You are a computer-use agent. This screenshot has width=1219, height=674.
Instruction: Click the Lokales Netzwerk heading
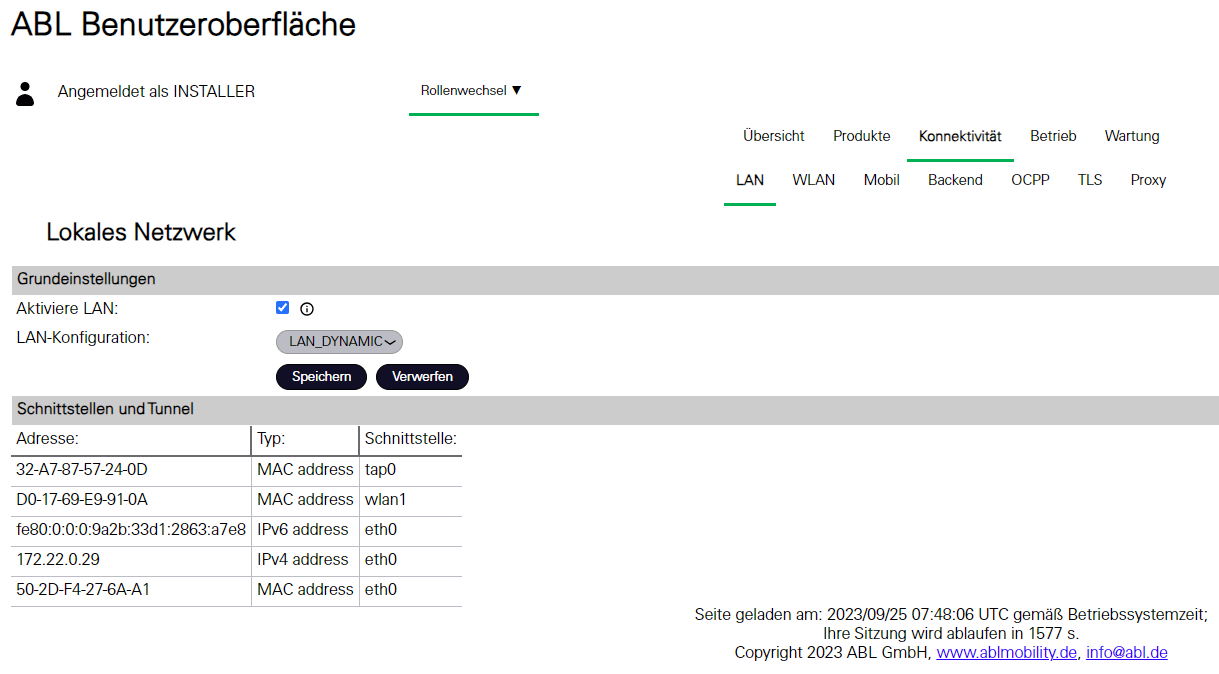[x=141, y=232]
